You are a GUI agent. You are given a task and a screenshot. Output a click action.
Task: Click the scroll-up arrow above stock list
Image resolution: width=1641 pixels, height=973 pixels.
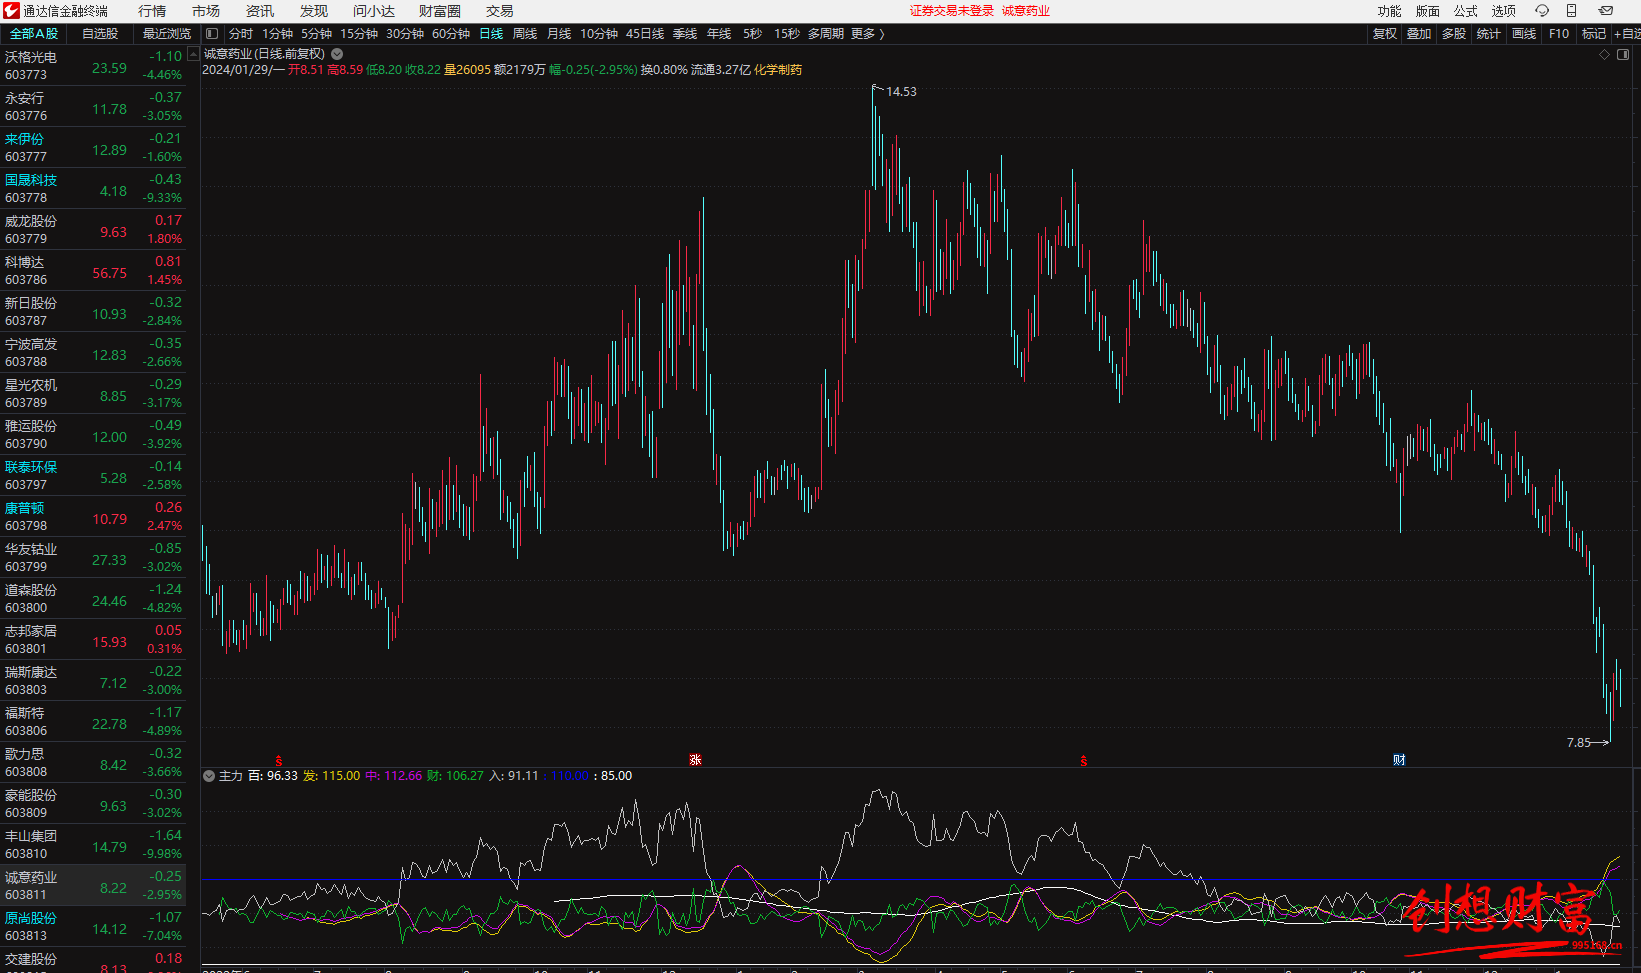(x=193, y=55)
